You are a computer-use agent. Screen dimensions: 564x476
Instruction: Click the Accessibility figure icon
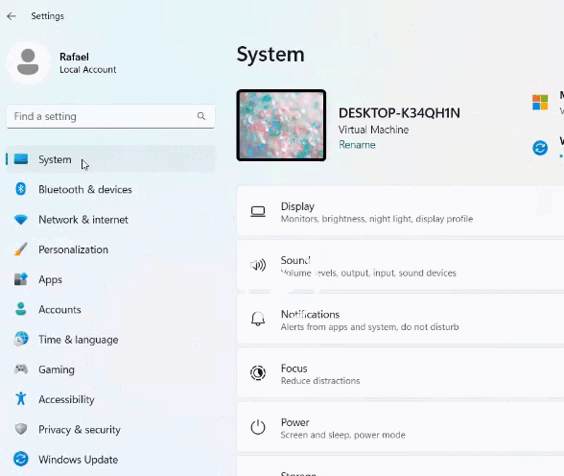pyautogui.click(x=21, y=399)
